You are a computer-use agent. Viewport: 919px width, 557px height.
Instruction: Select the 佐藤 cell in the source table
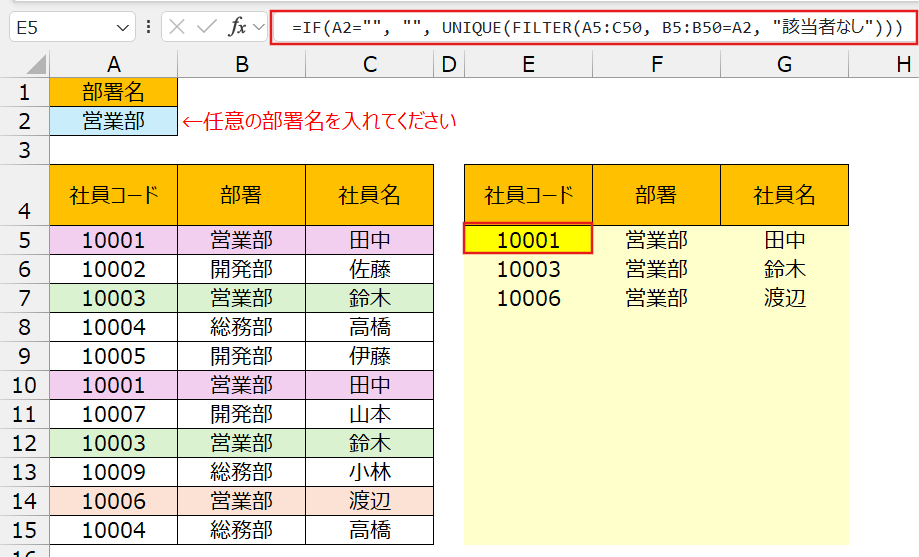370,269
